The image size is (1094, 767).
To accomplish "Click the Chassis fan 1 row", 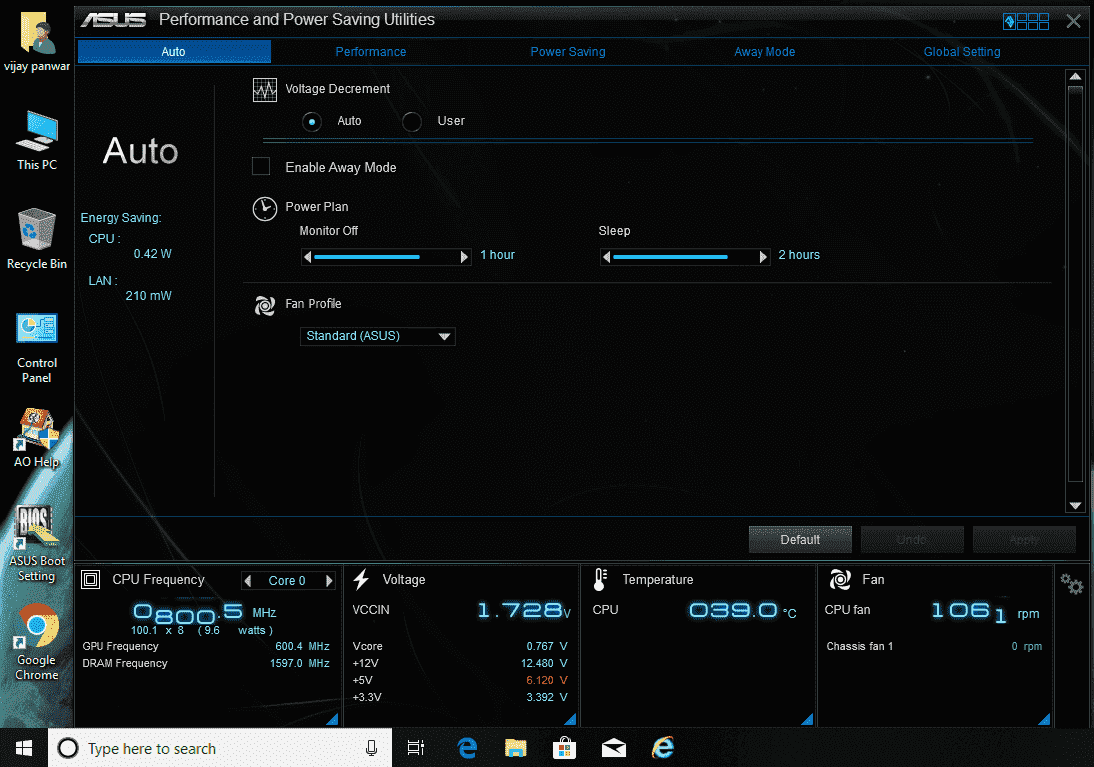I will tap(934, 646).
